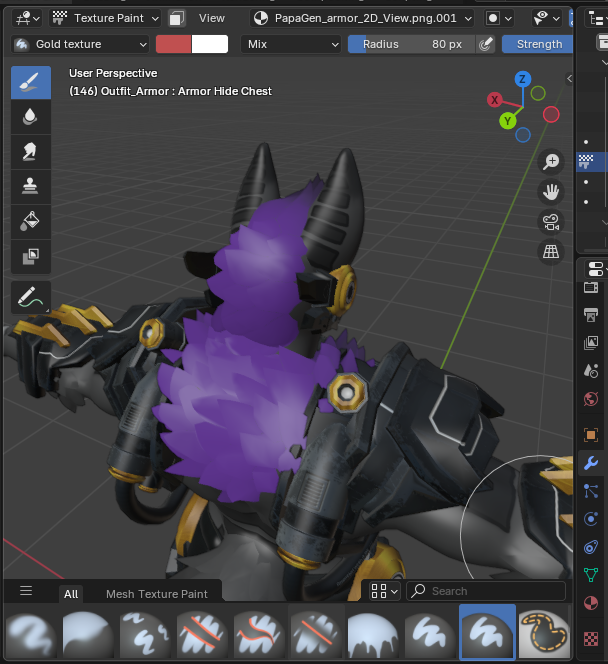The height and width of the screenshot is (664, 608).
Task: Select the highlighted active brush thumbnail
Action: coord(487,633)
